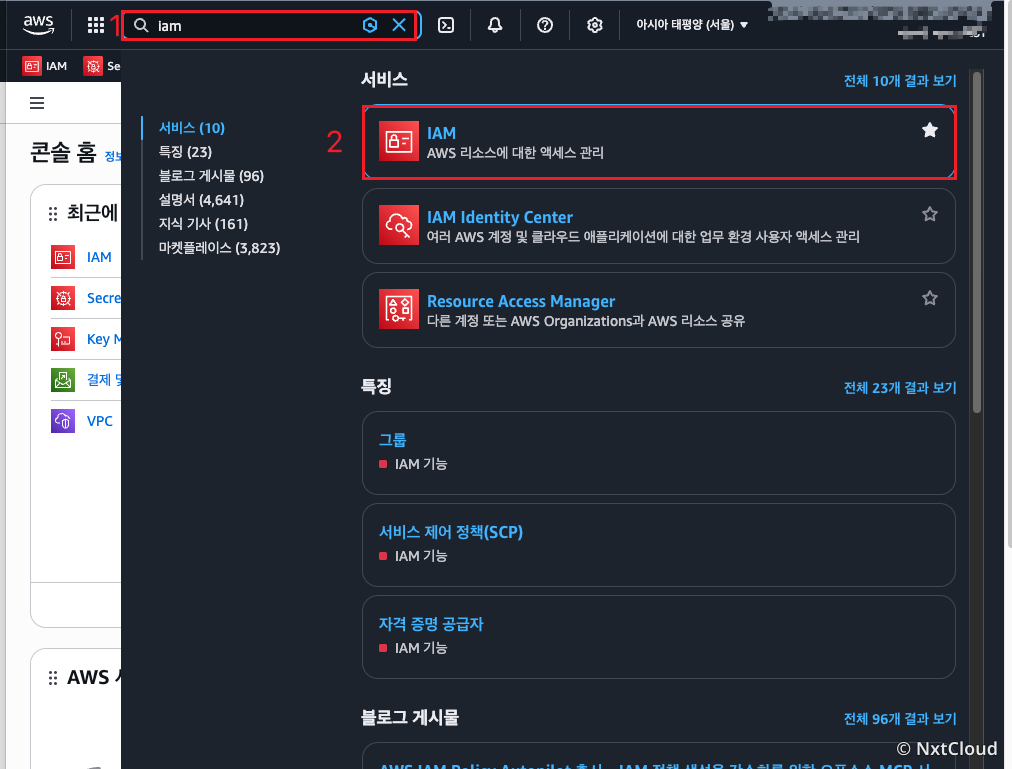Open the help question mark icon
The height and width of the screenshot is (769, 1012).
545,25
